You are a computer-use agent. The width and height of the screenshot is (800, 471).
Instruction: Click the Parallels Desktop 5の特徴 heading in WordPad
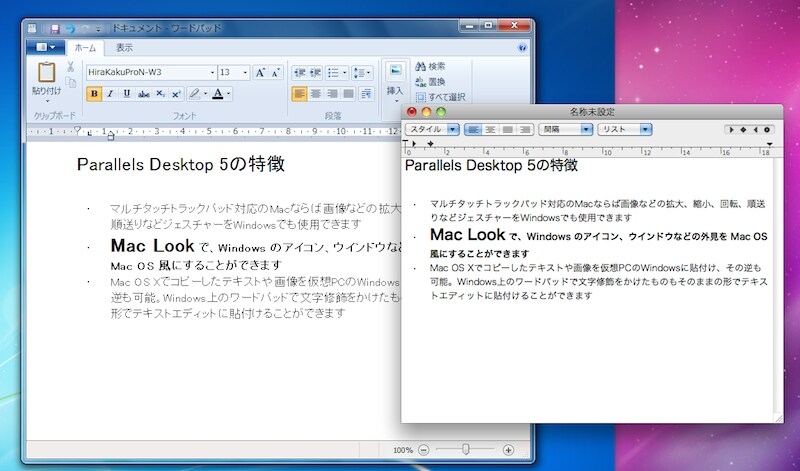click(x=181, y=164)
